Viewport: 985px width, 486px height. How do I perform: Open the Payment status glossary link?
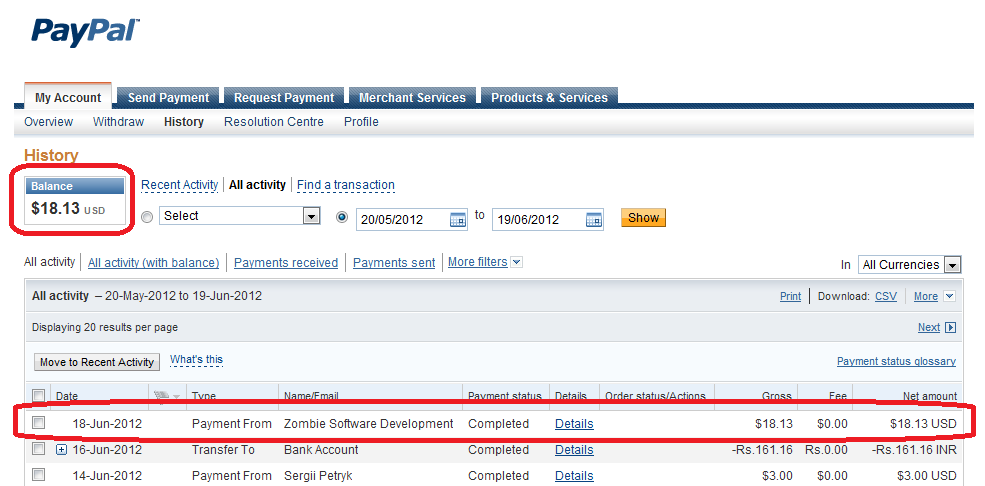click(x=896, y=361)
